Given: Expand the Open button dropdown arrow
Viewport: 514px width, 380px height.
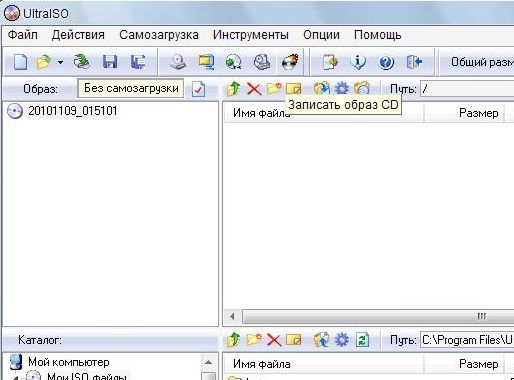Looking at the screenshot, I should pos(60,62).
